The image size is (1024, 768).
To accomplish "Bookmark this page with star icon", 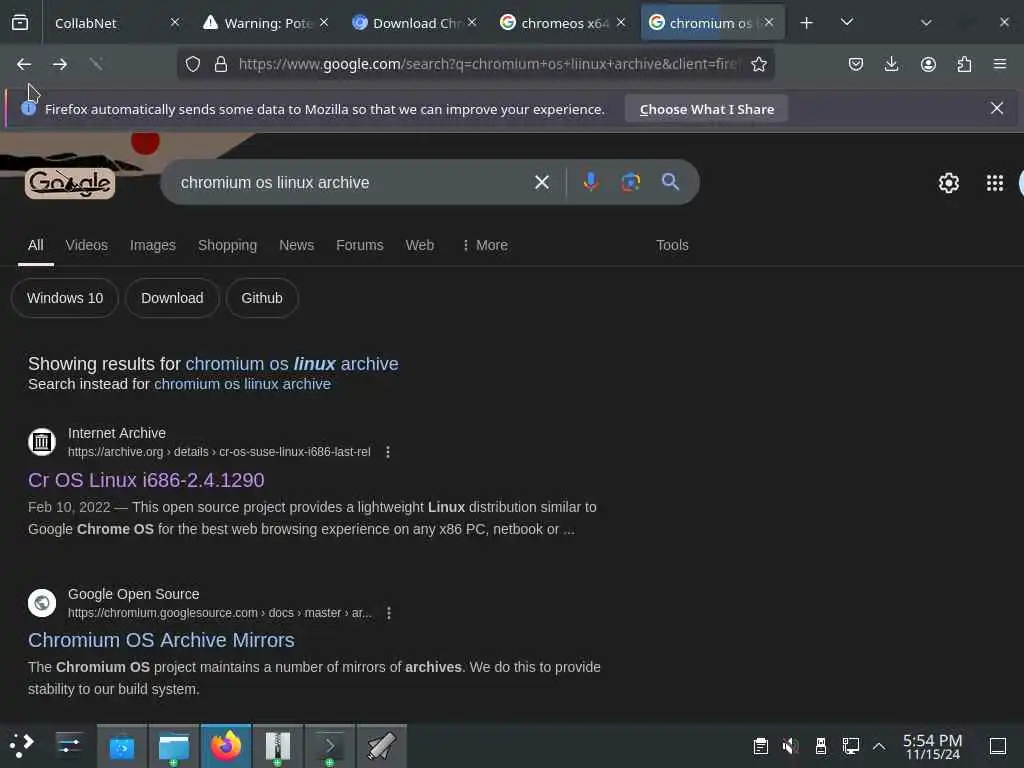I will click(x=758, y=64).
